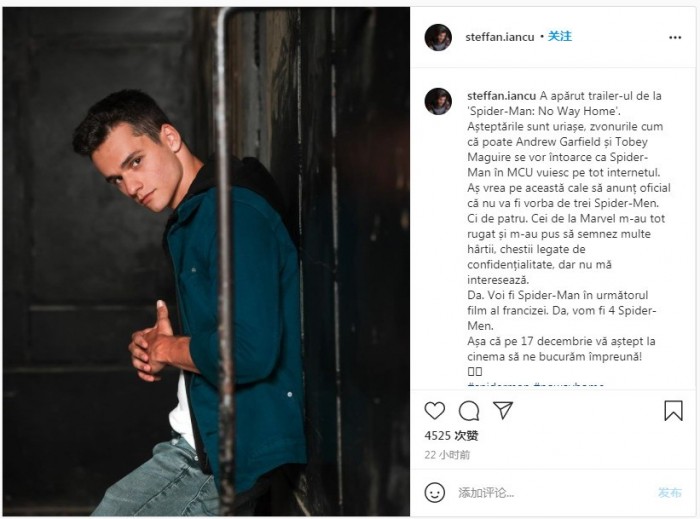View who liked via 4525 次赞
The height and width of the screenshot is (519, 700).
(451, 436)
